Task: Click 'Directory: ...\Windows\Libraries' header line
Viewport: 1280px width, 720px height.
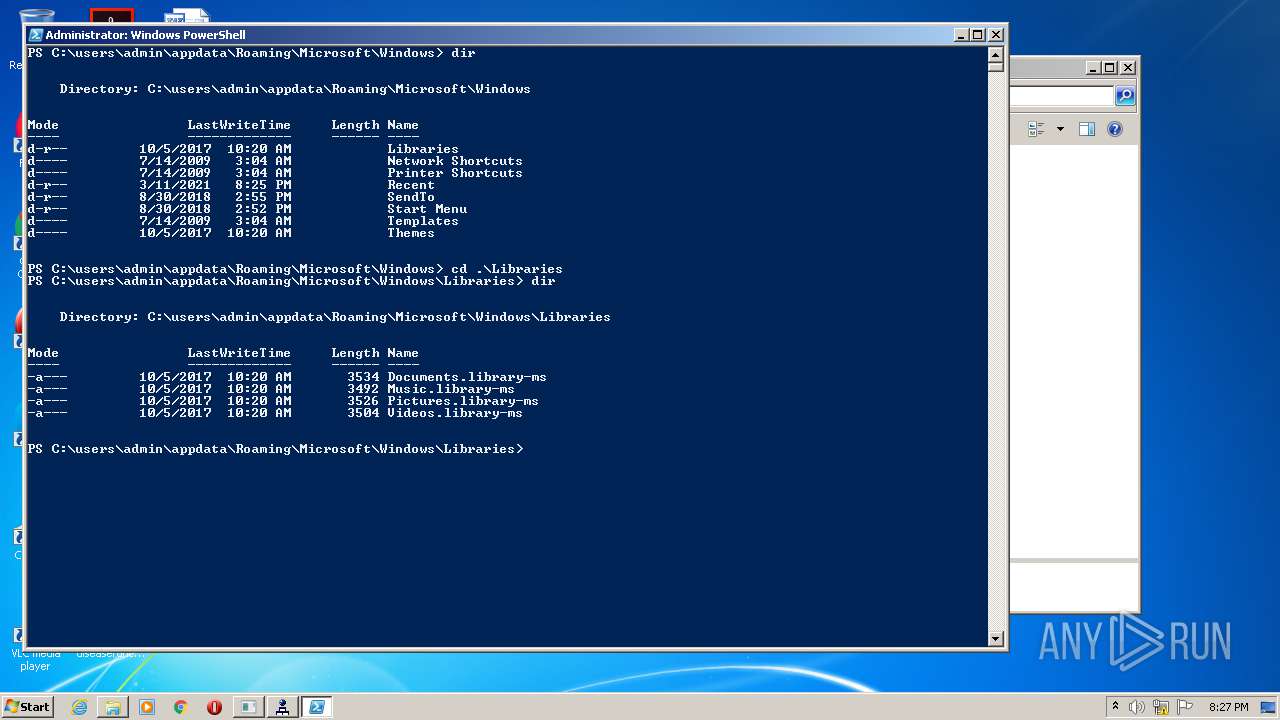Action: (x=335, y=317)
